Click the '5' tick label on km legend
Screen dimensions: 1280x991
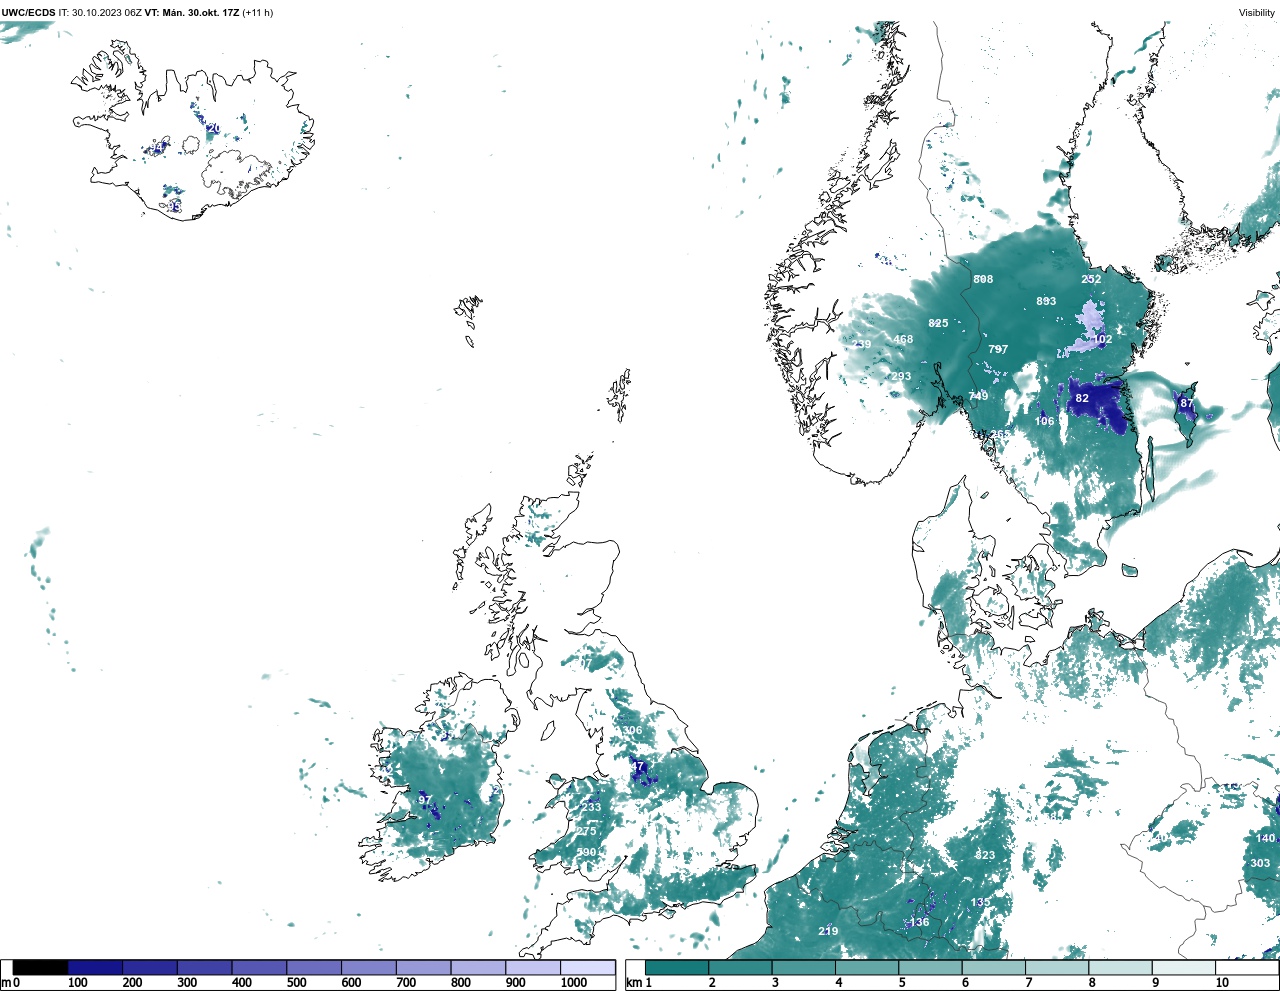pyautogui.click(x=901, y=983)
